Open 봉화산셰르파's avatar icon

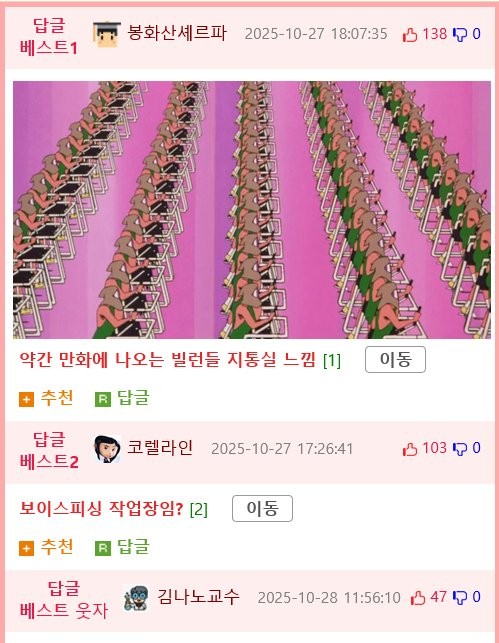tap(107, 34)
